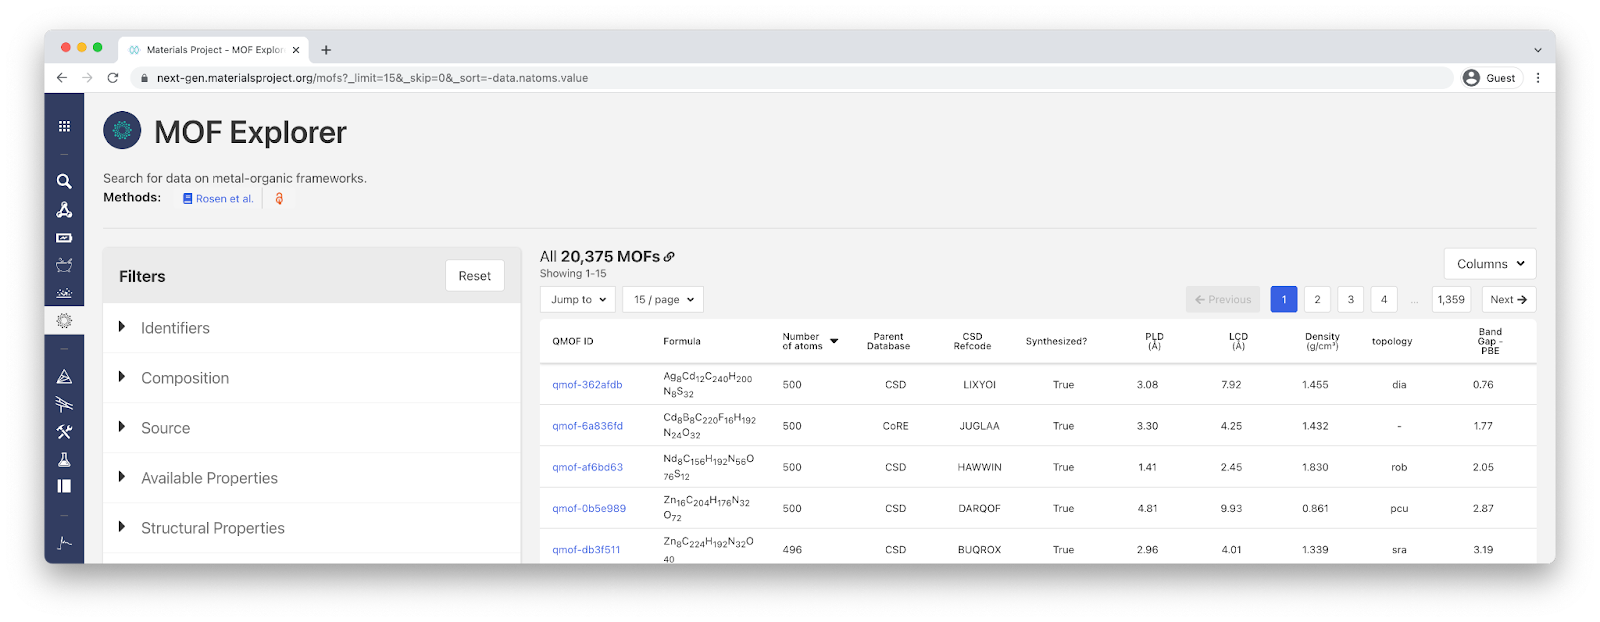The width and height of the screenshot is (1600, 622).
Task: Click the Guest profile button
Action: [x=1490, y=78]
